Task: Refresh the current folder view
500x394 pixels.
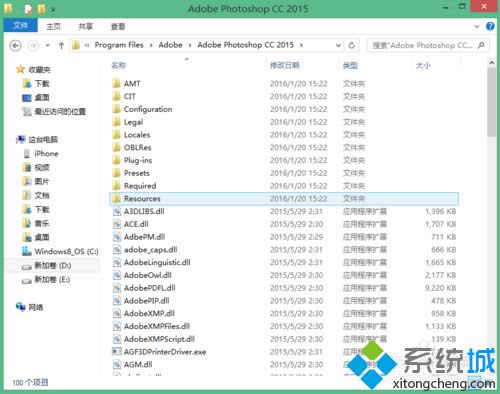Action: 351,45
